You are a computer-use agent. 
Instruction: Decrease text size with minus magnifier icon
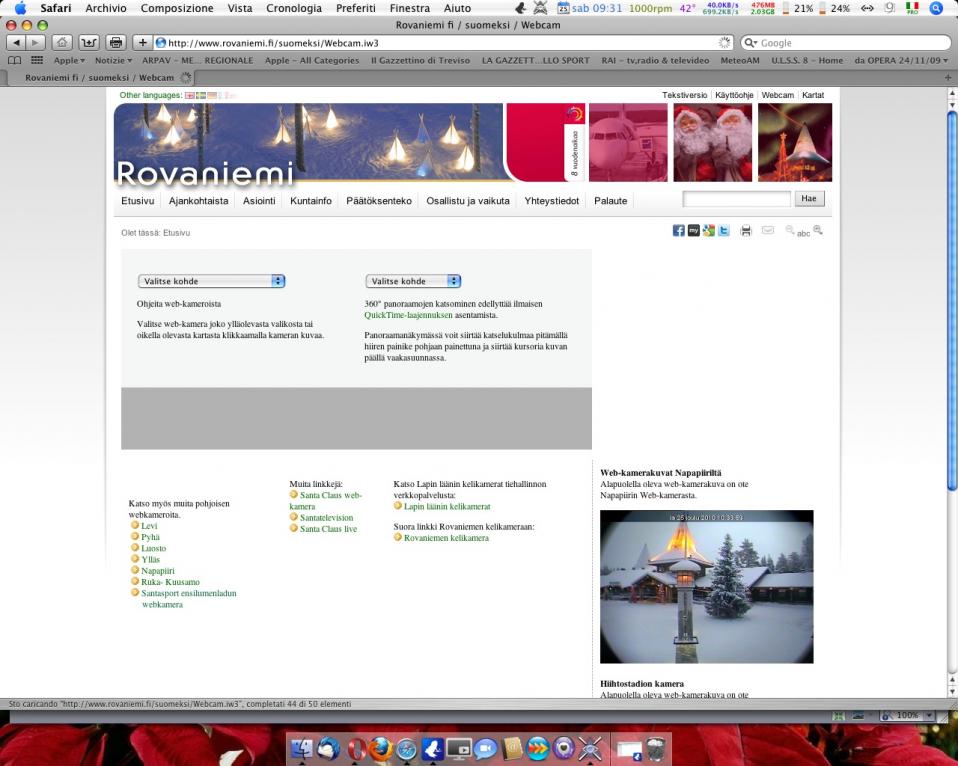[790, 230]
